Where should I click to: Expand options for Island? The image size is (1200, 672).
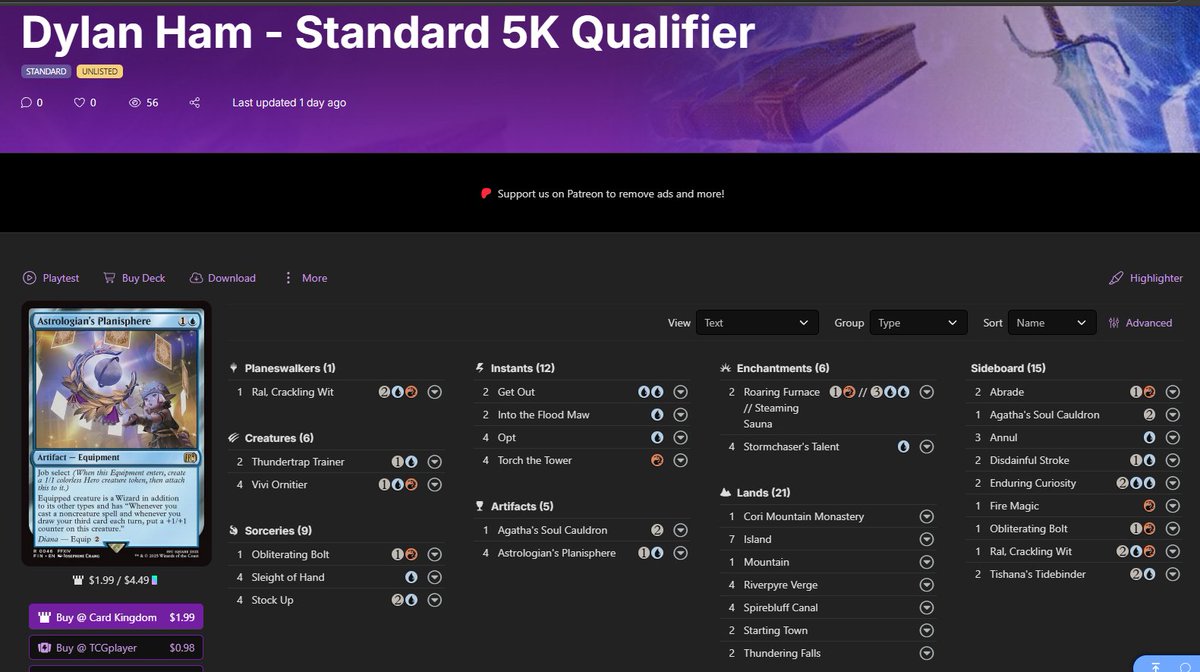927,540
